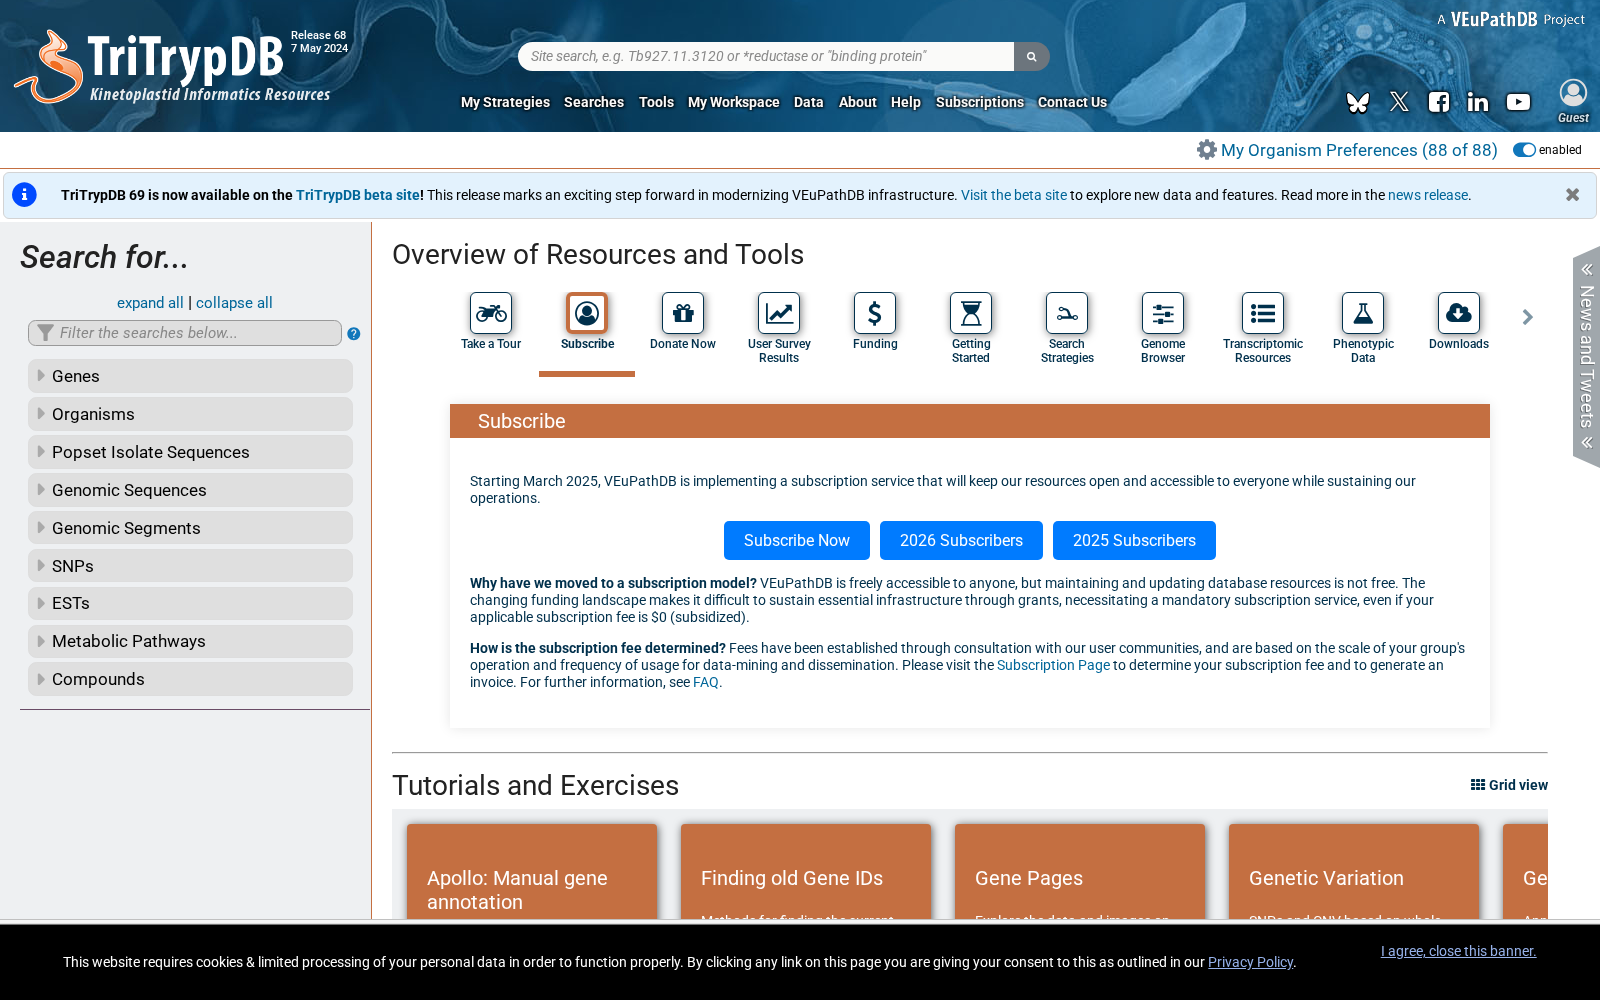Open the Subscription Page link
1600x1000 pixels.
tap(1053, 665)
